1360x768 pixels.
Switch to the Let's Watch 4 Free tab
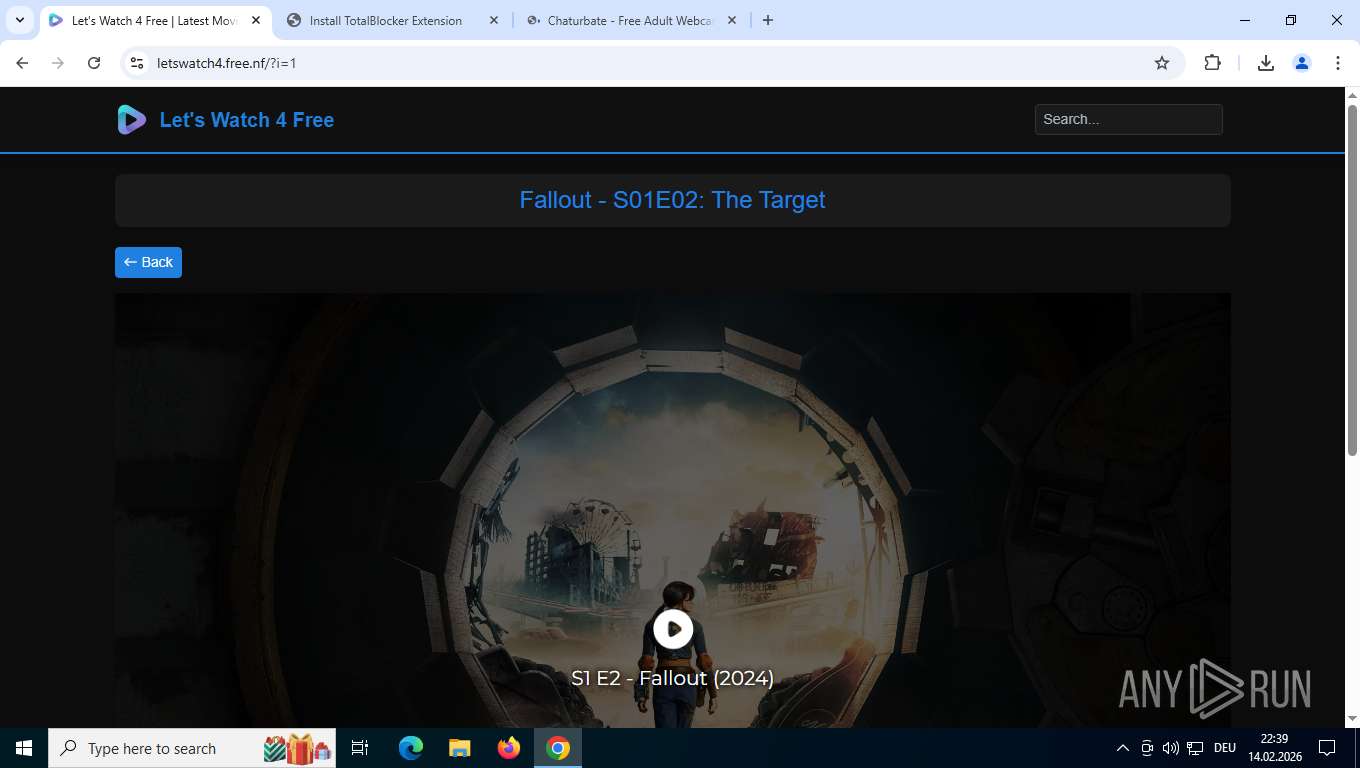coord(154,20)
